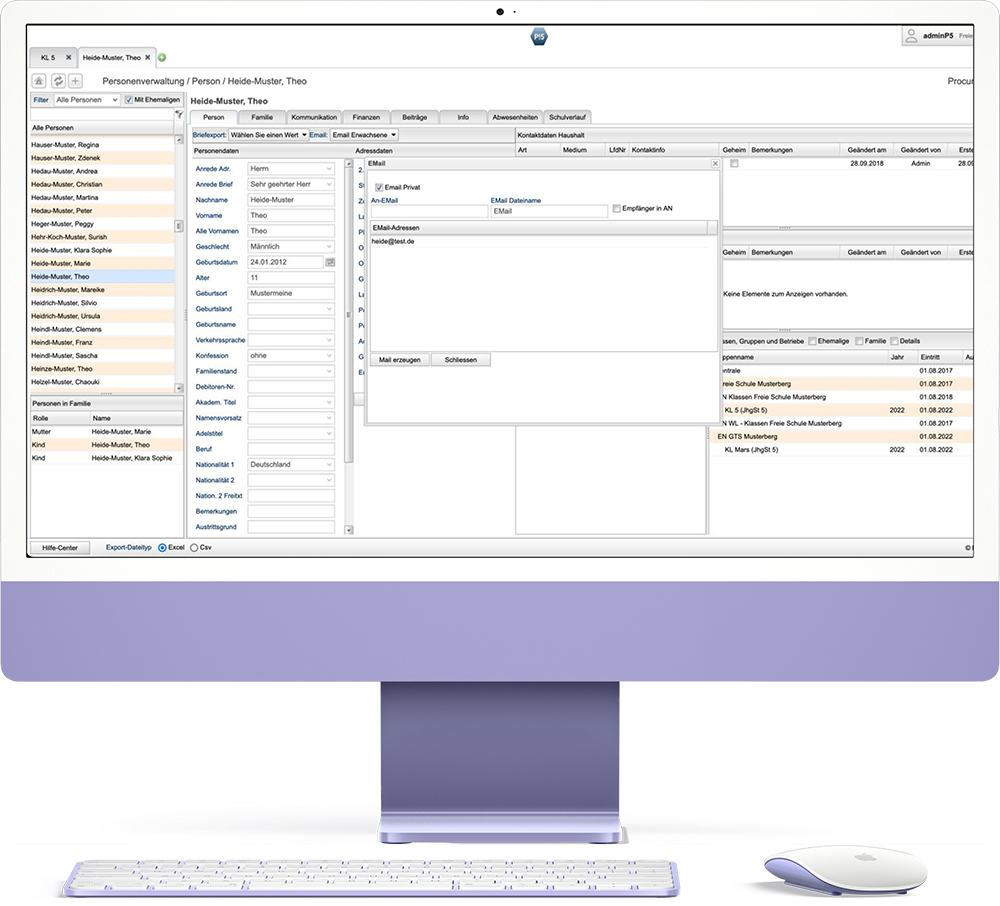Open the Email Erwachsene dropdown
This screenshot has width=1000, height=906.
[364, 134]
